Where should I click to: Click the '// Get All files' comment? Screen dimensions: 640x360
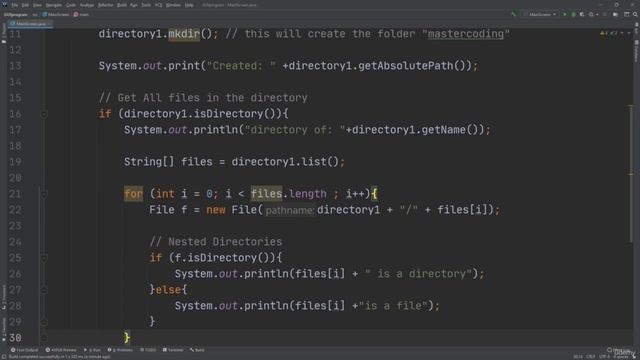click(203, 98)
